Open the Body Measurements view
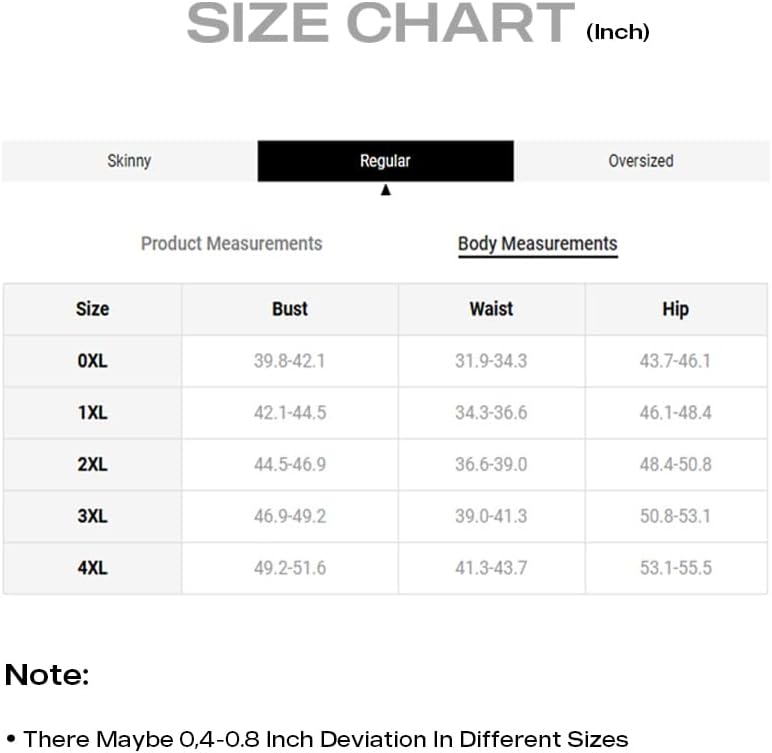 538,244
